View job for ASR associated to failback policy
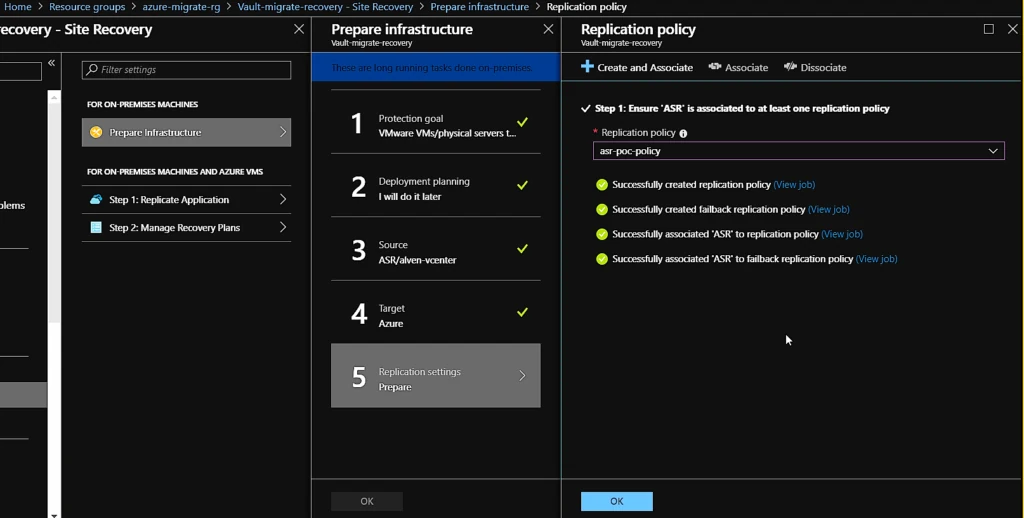This screenshot has width=1024, height=518. point(876,259)
